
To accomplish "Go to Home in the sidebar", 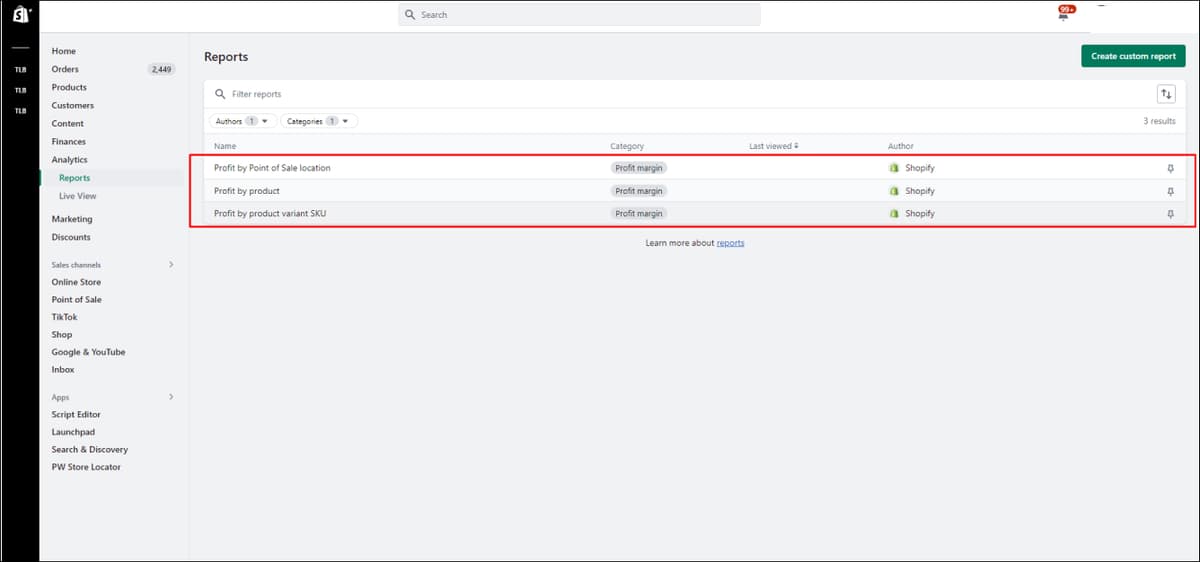I will coord(64,51).
